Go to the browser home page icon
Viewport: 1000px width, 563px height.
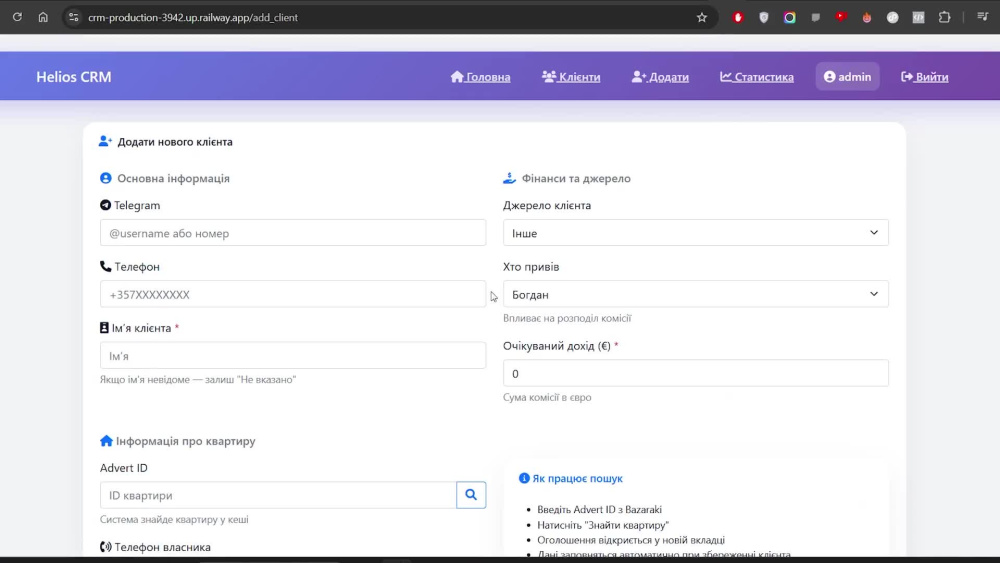[43, 17]
